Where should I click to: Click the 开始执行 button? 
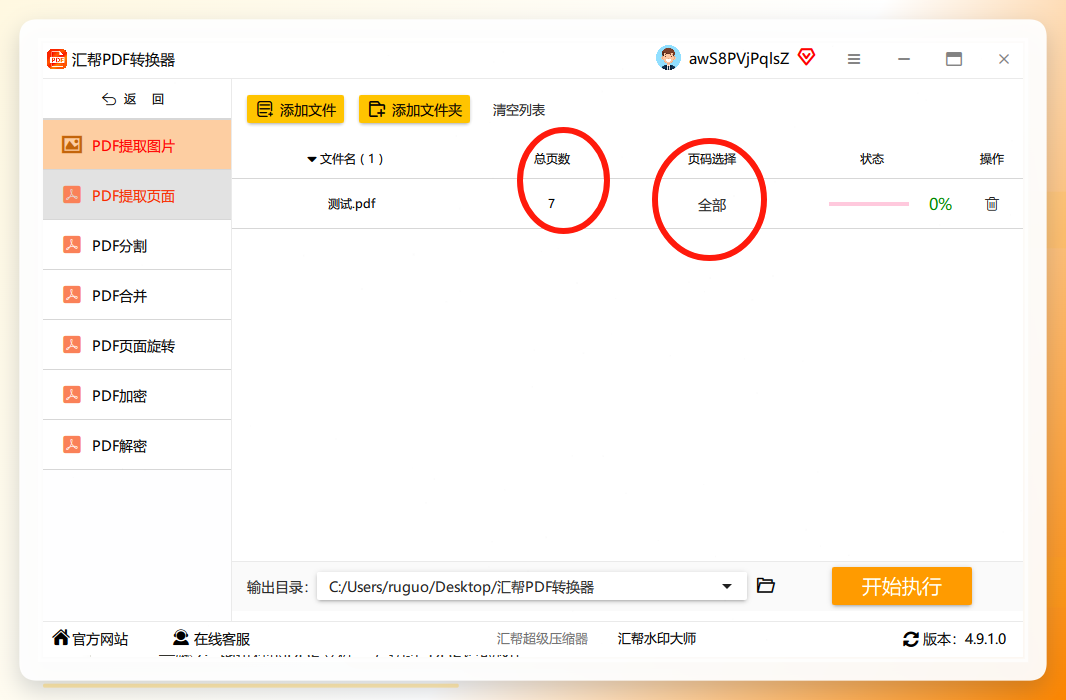tap(901, 586)
